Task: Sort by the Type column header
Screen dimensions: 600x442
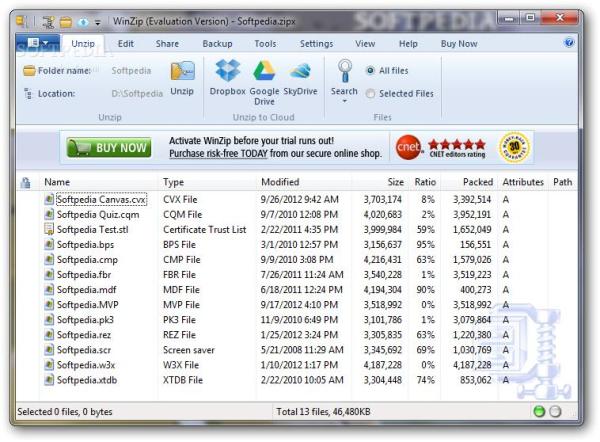Action: tap(207, 182)
